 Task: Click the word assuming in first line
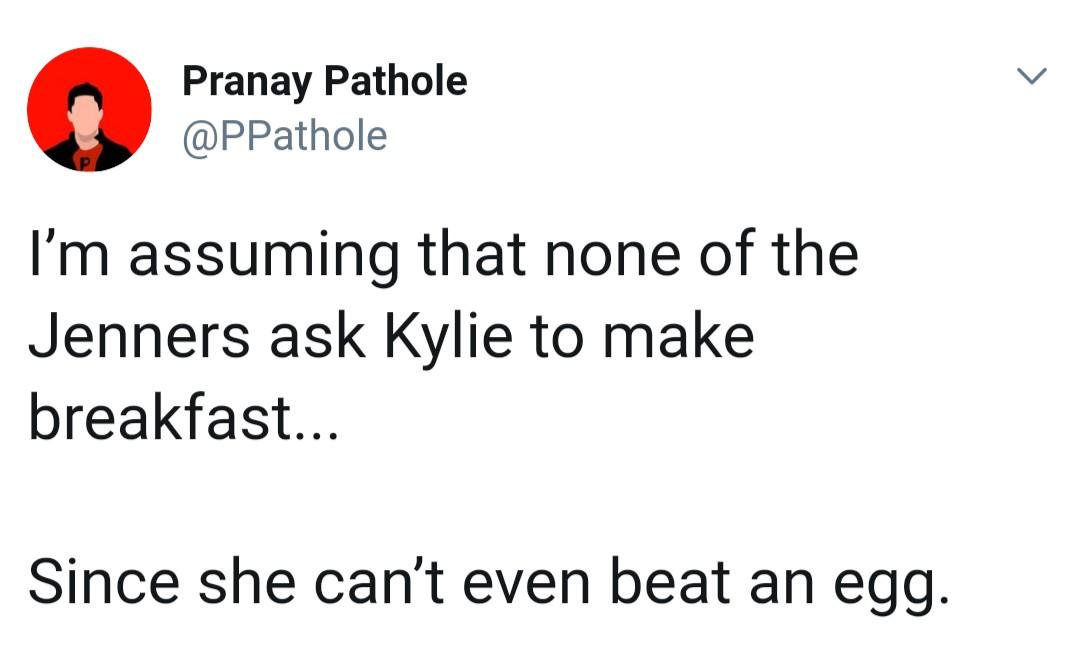point(264,258)
